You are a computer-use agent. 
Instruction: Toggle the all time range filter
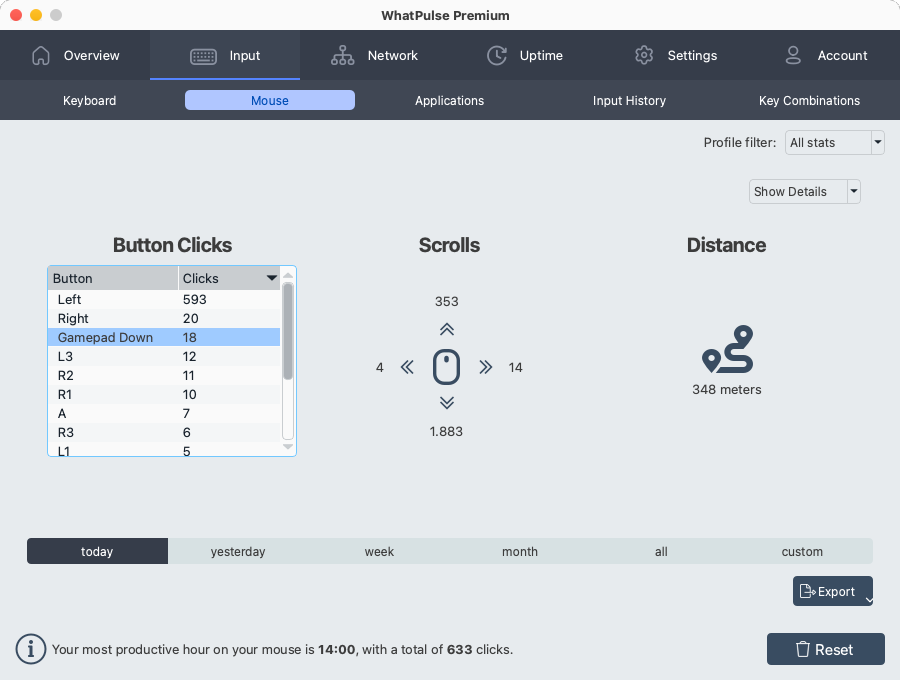(x=661, y=550)
